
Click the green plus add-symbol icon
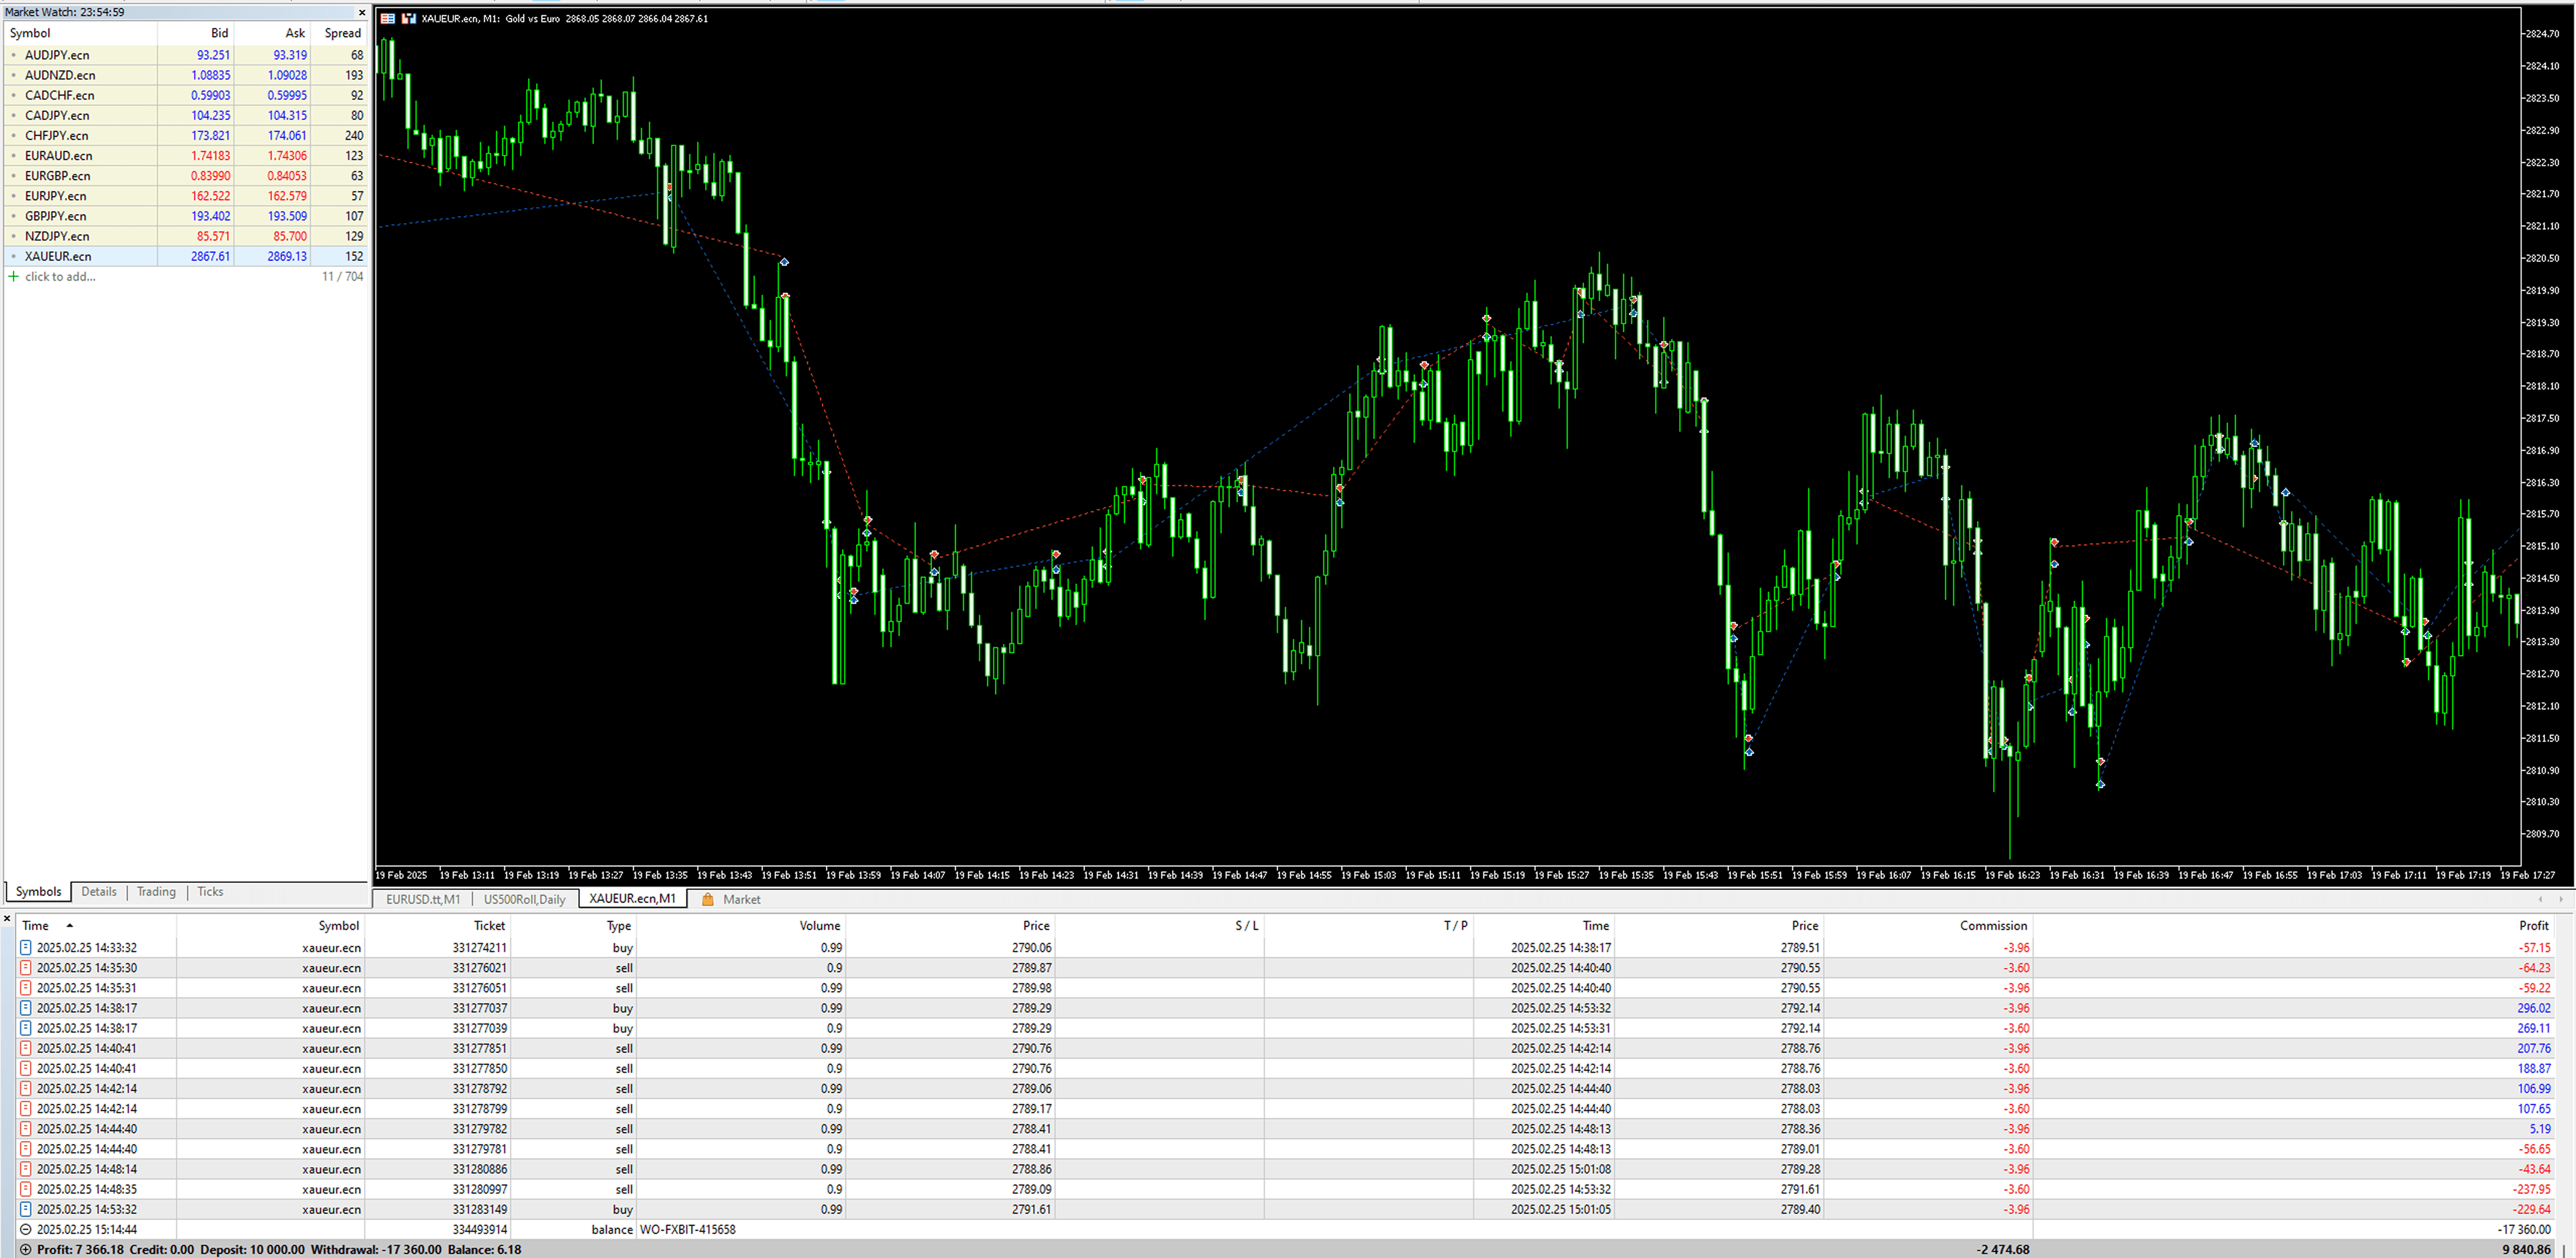[13, 277]
